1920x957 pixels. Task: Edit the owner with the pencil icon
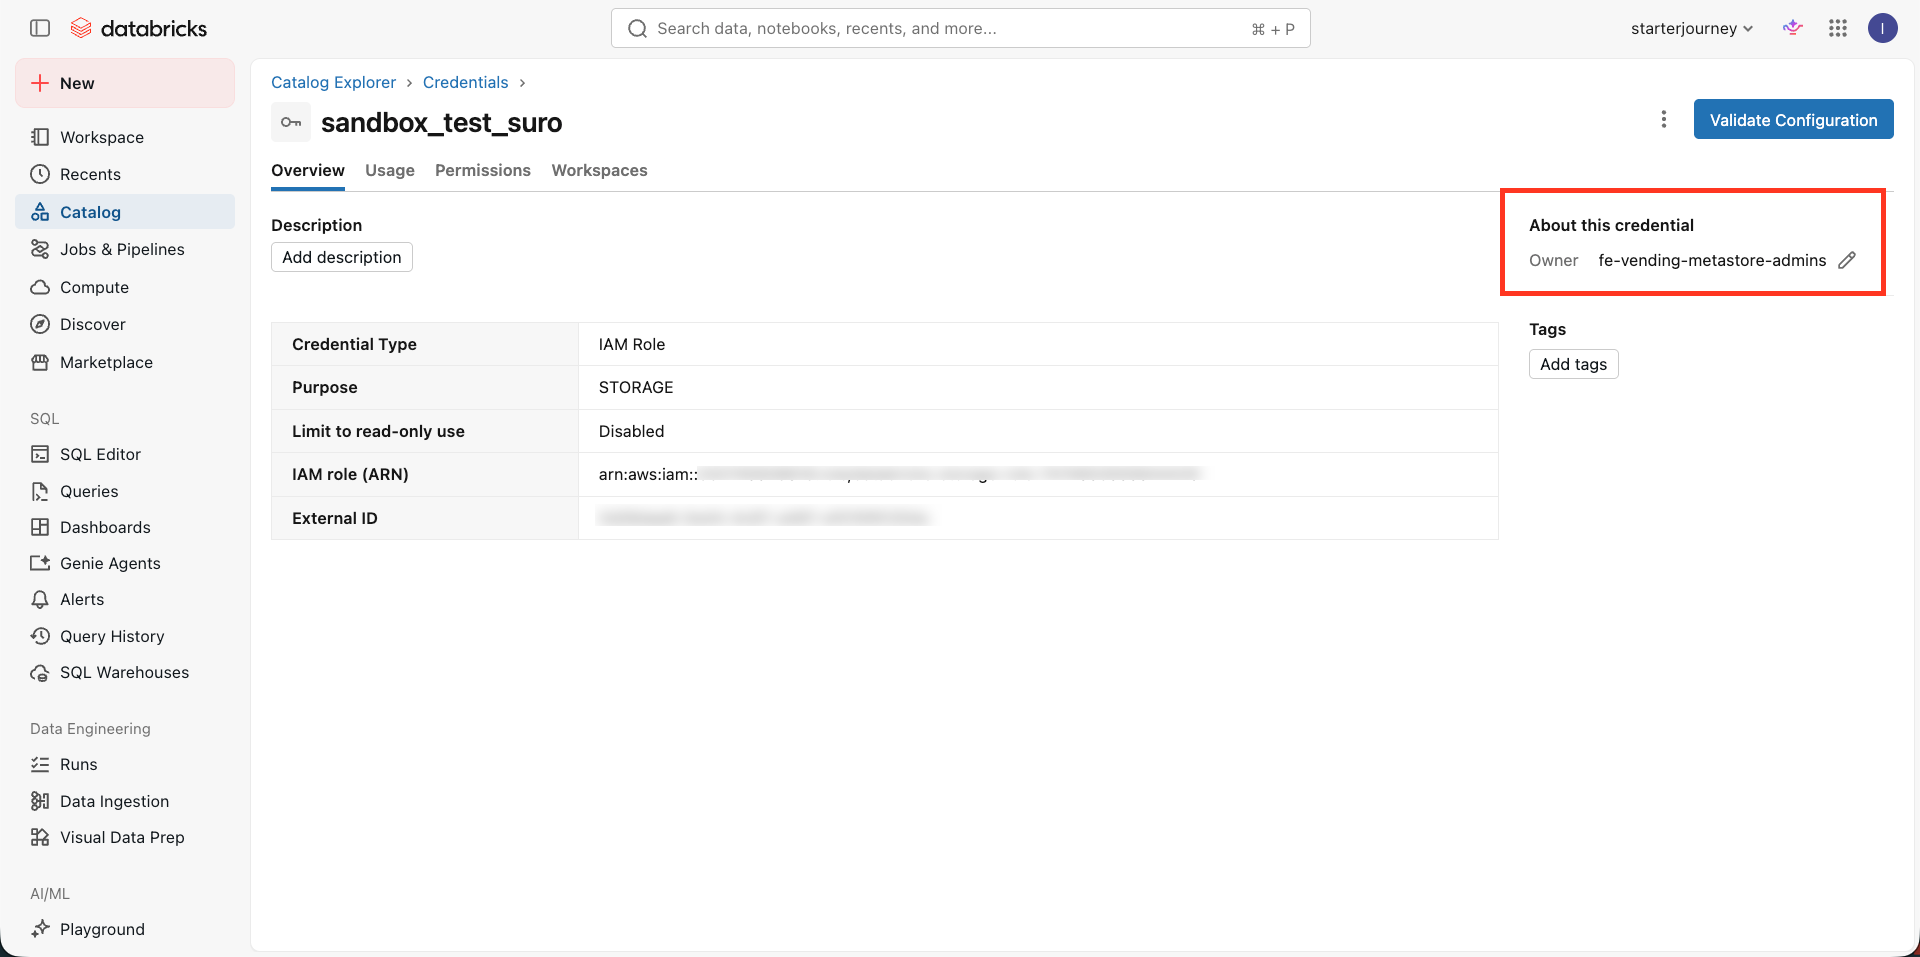coord(1847,260)
